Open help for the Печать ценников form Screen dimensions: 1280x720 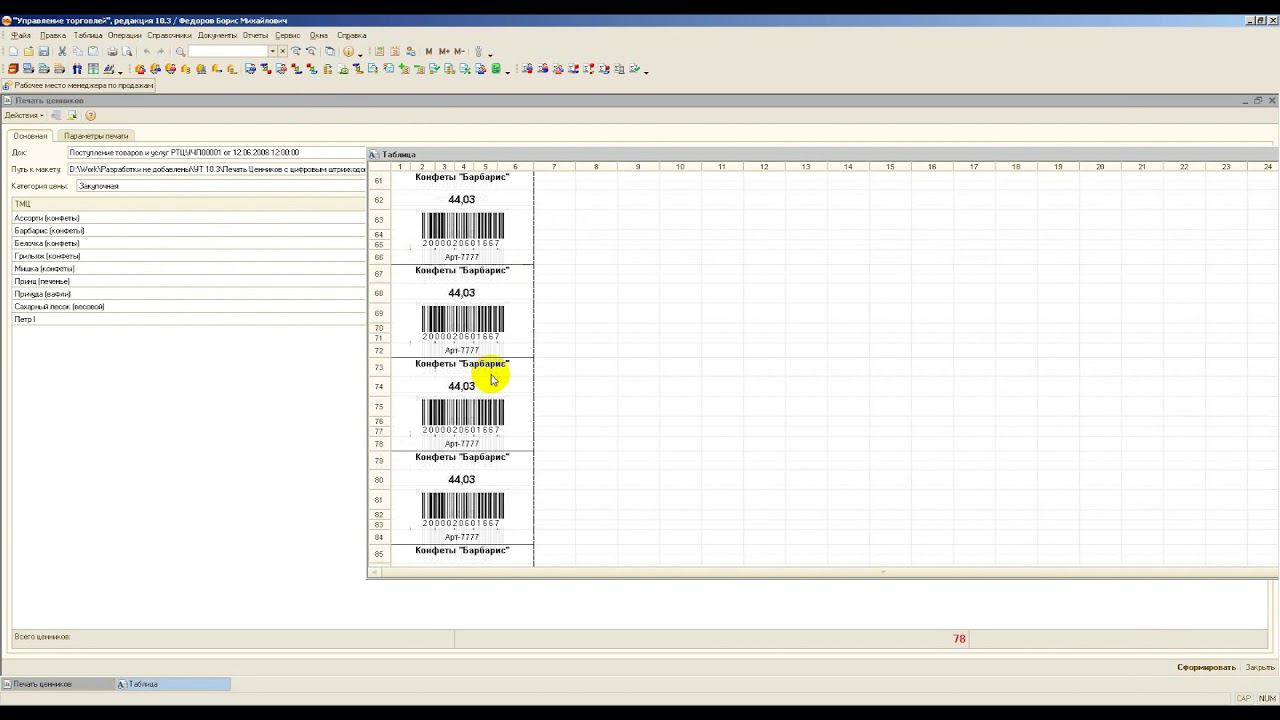[90, 116]
